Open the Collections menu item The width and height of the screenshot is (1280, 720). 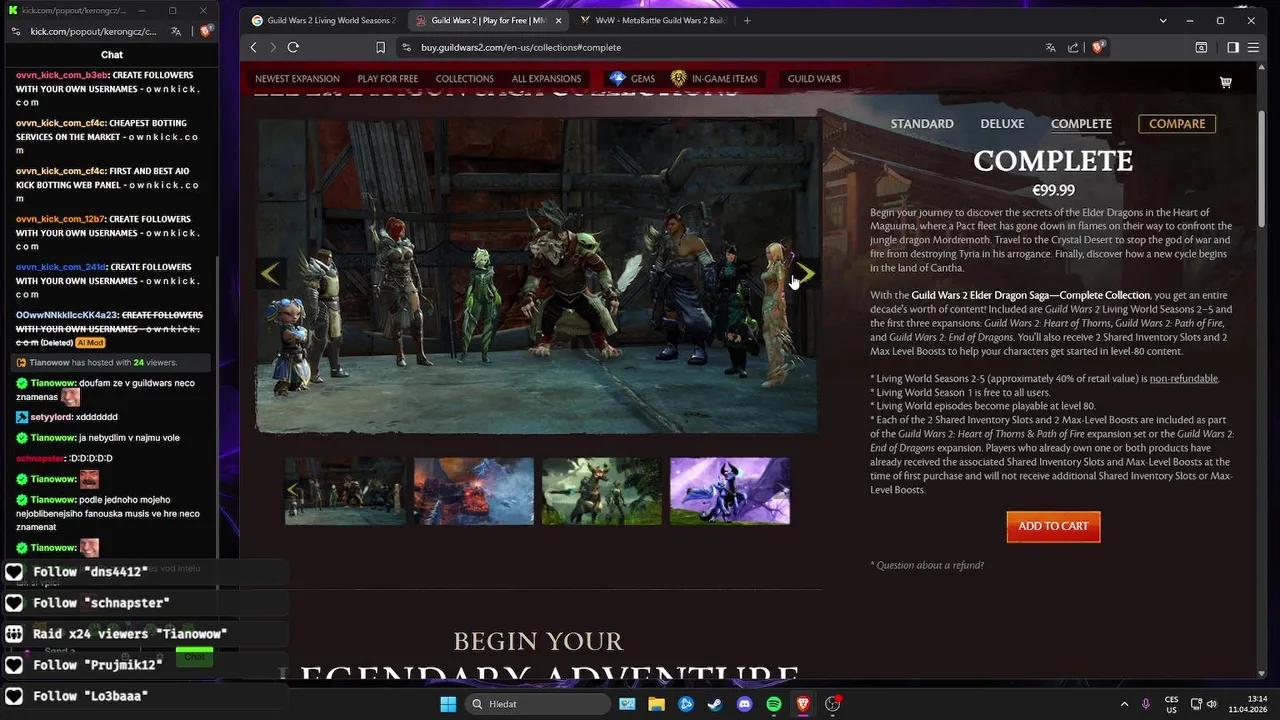pos(465,79)
